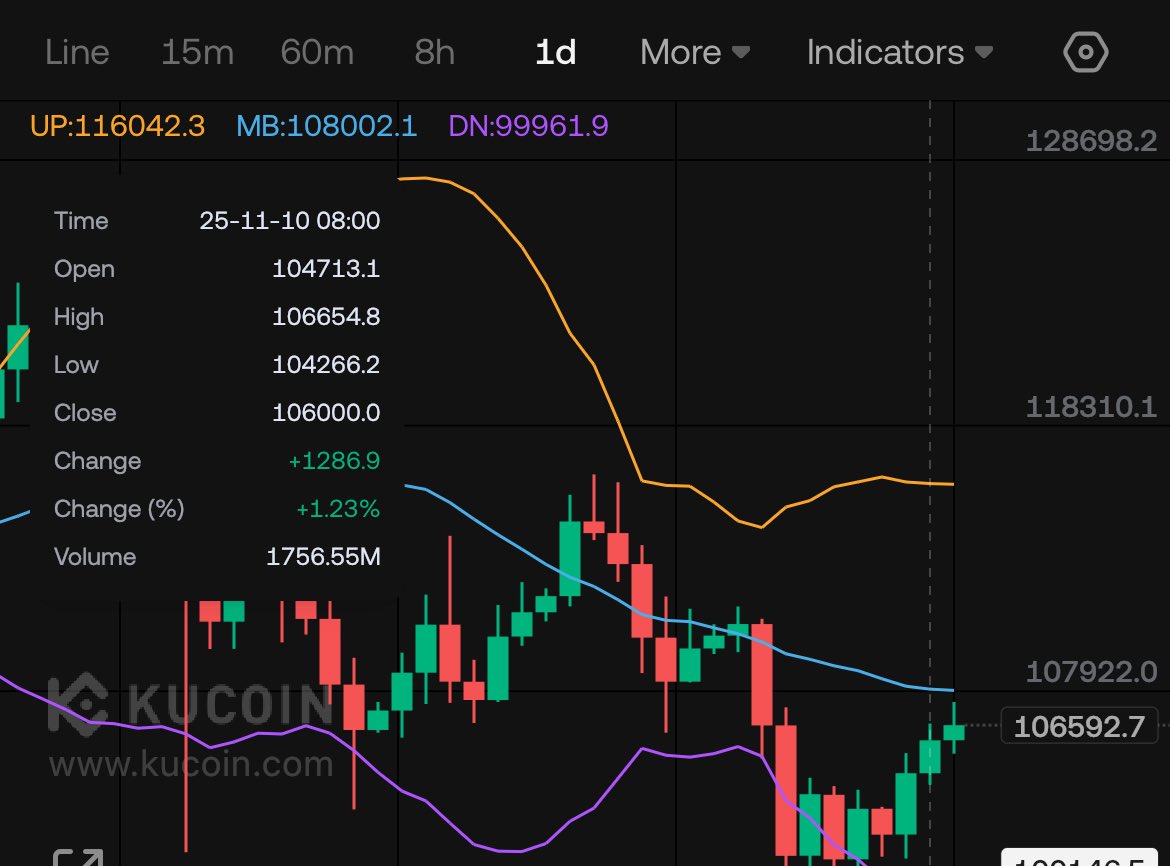The image size is (1170, 866).
Task: Click the 118310.1 price axis label
Action: pyautogui.click(x=1091, y=407)
